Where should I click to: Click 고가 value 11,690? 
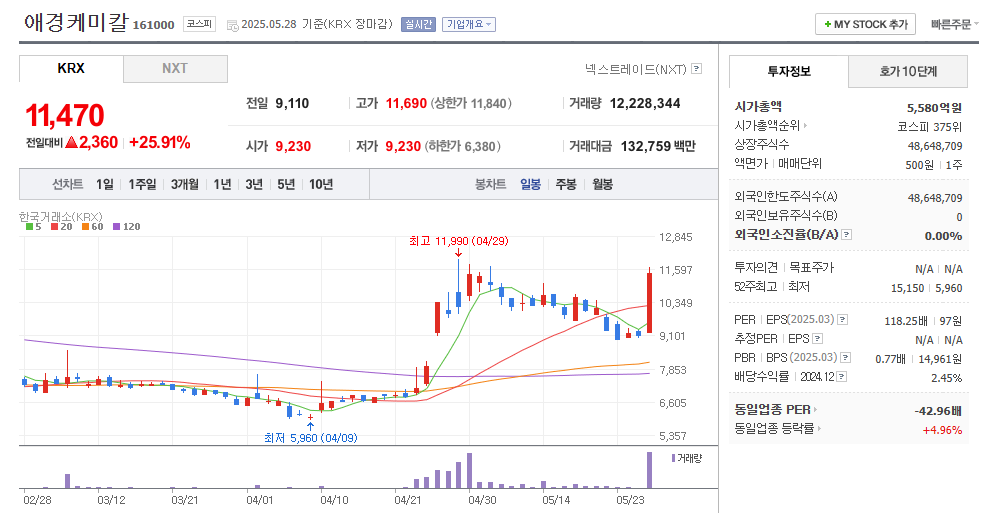click(406, 103)
